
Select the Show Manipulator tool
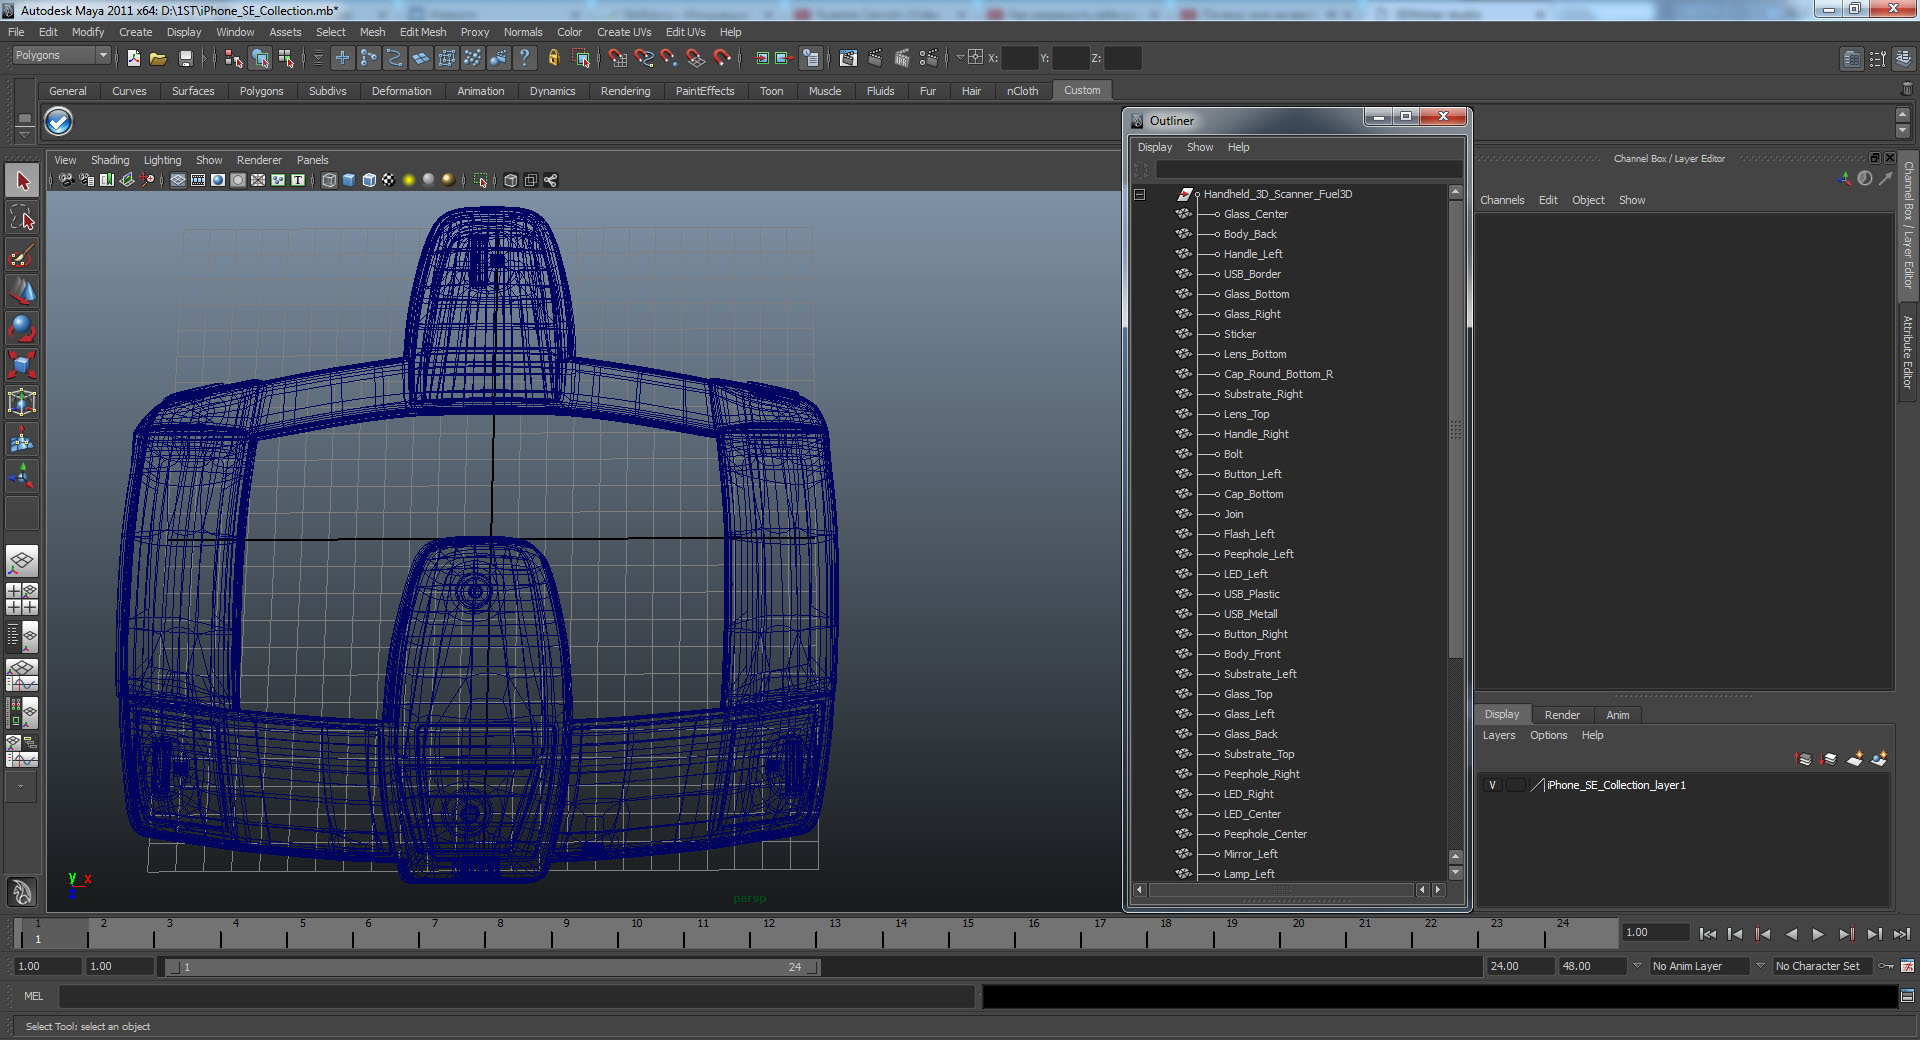(x=22, y=476)
